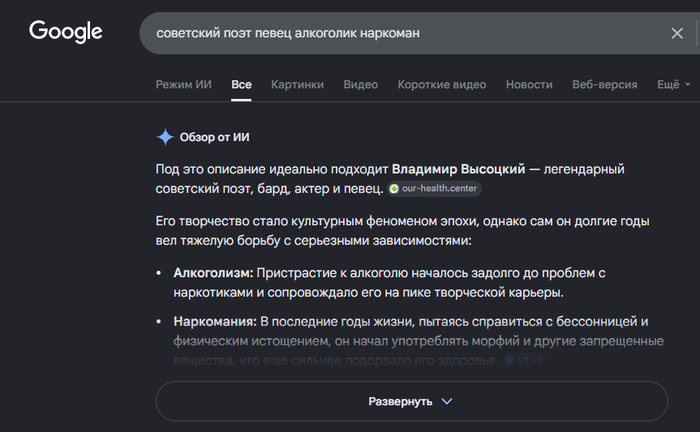The height and width of the screenshot is (432, 700).
Task: Expand overview with Развернуть button
Action: (x=412, y=401)
